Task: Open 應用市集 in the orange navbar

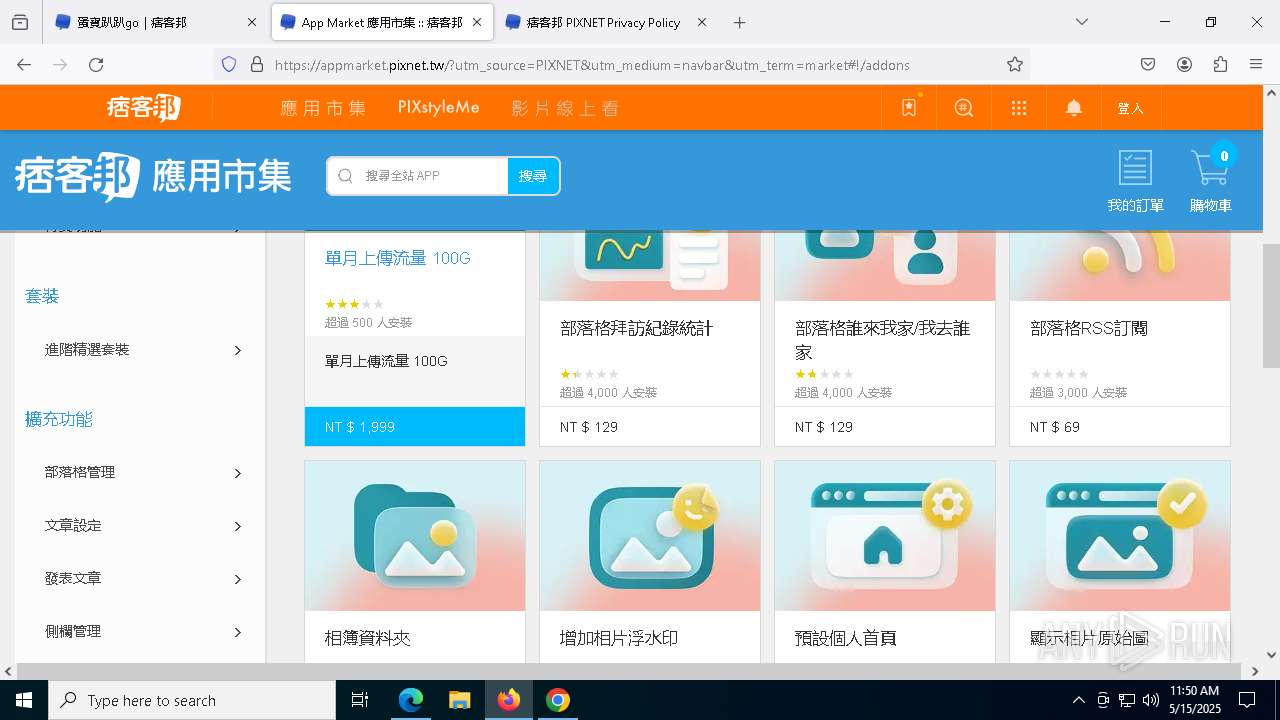Action: 323,108
